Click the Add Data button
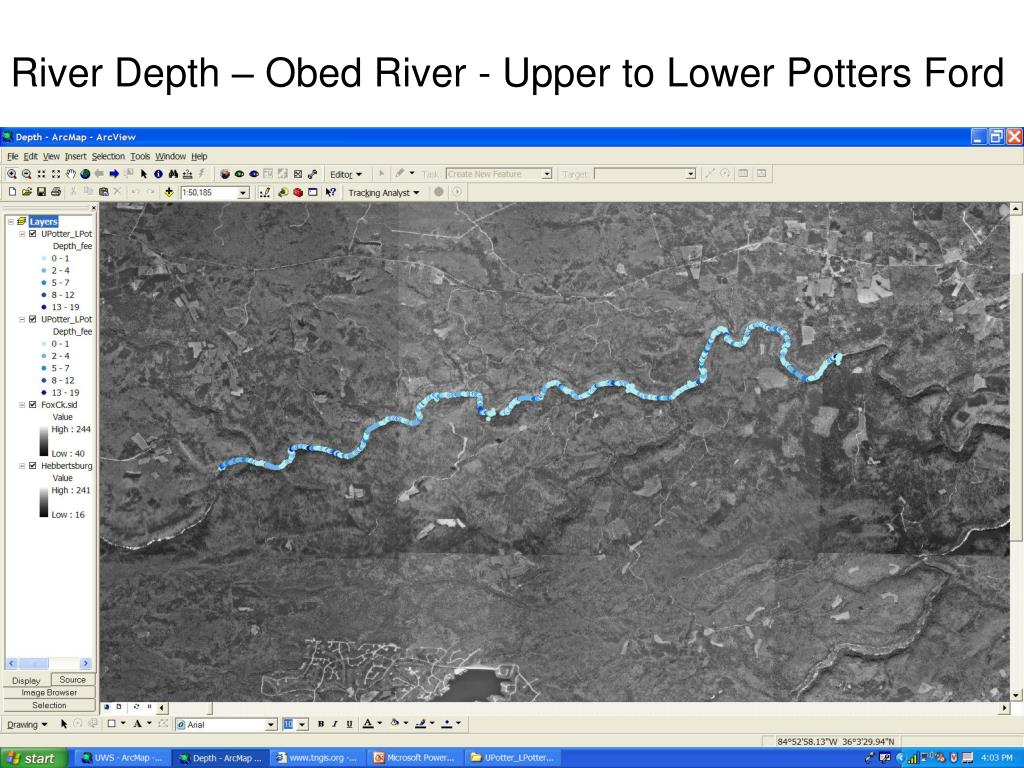This screenshot has height=768, width=1024. [x=169, y=192]
